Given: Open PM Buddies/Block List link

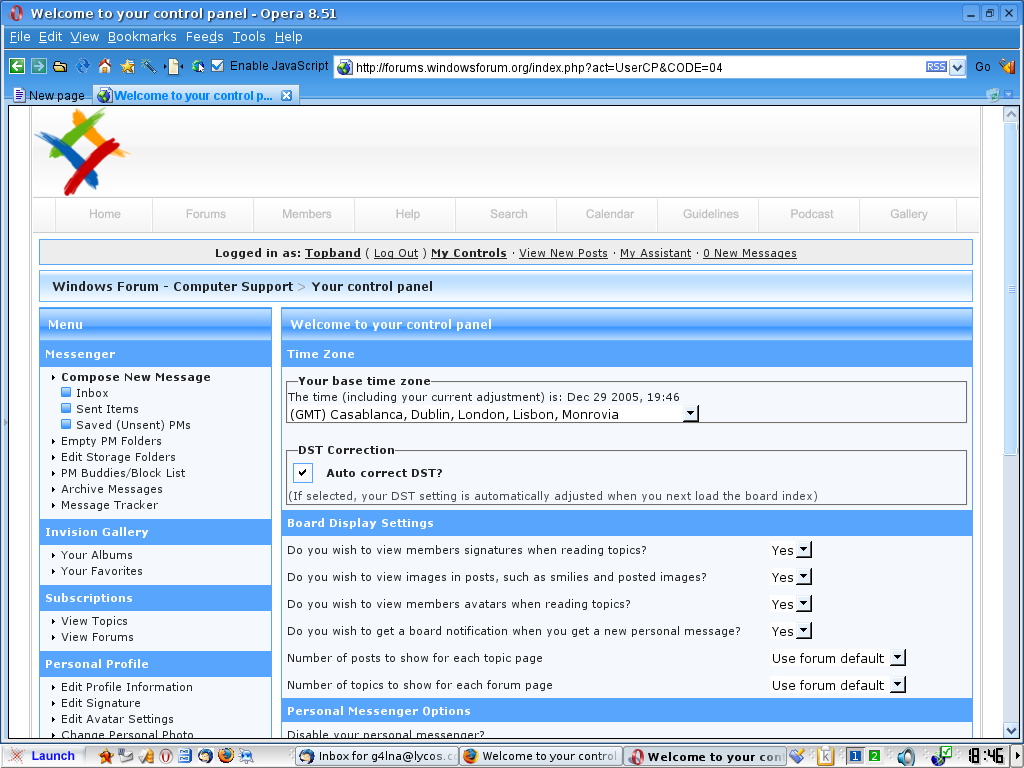Looking at the screenshot, I should 123,473.
